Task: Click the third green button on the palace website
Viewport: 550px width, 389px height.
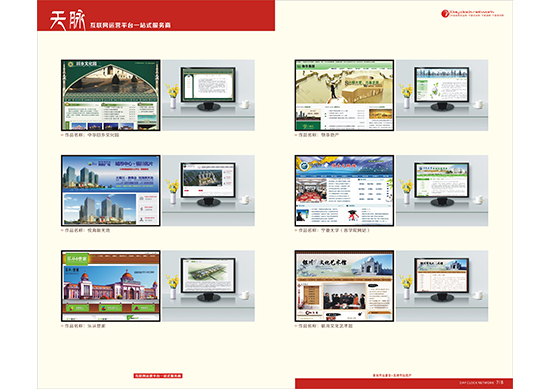Action: [143, 308]
